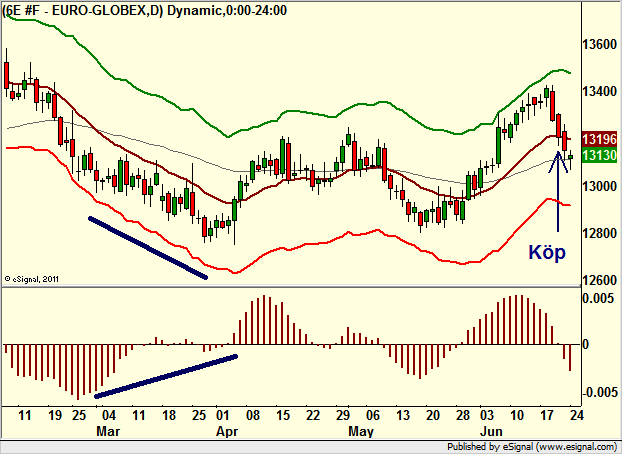
Task: Click the -0.005 indicator axis value
Action: click(600, 392)
